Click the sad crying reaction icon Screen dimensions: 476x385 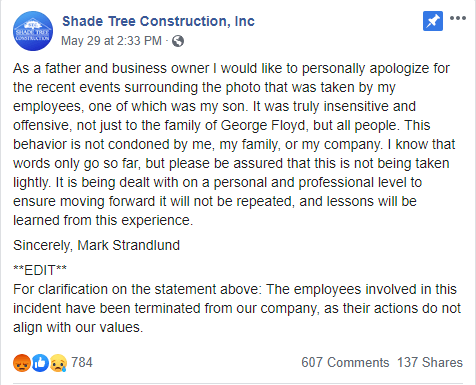click(59, 363)
